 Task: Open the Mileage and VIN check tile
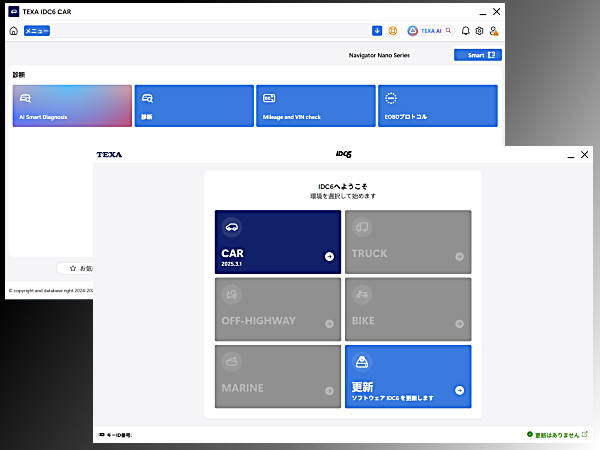(315, 106)
